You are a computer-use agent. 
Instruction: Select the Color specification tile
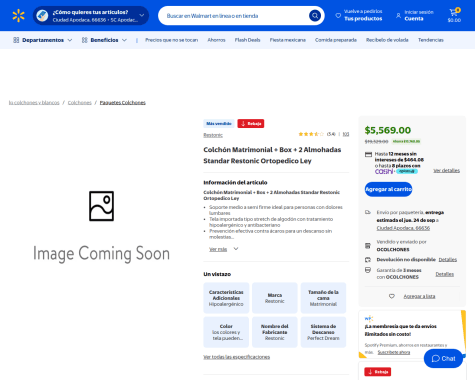(x=226, y=332)
